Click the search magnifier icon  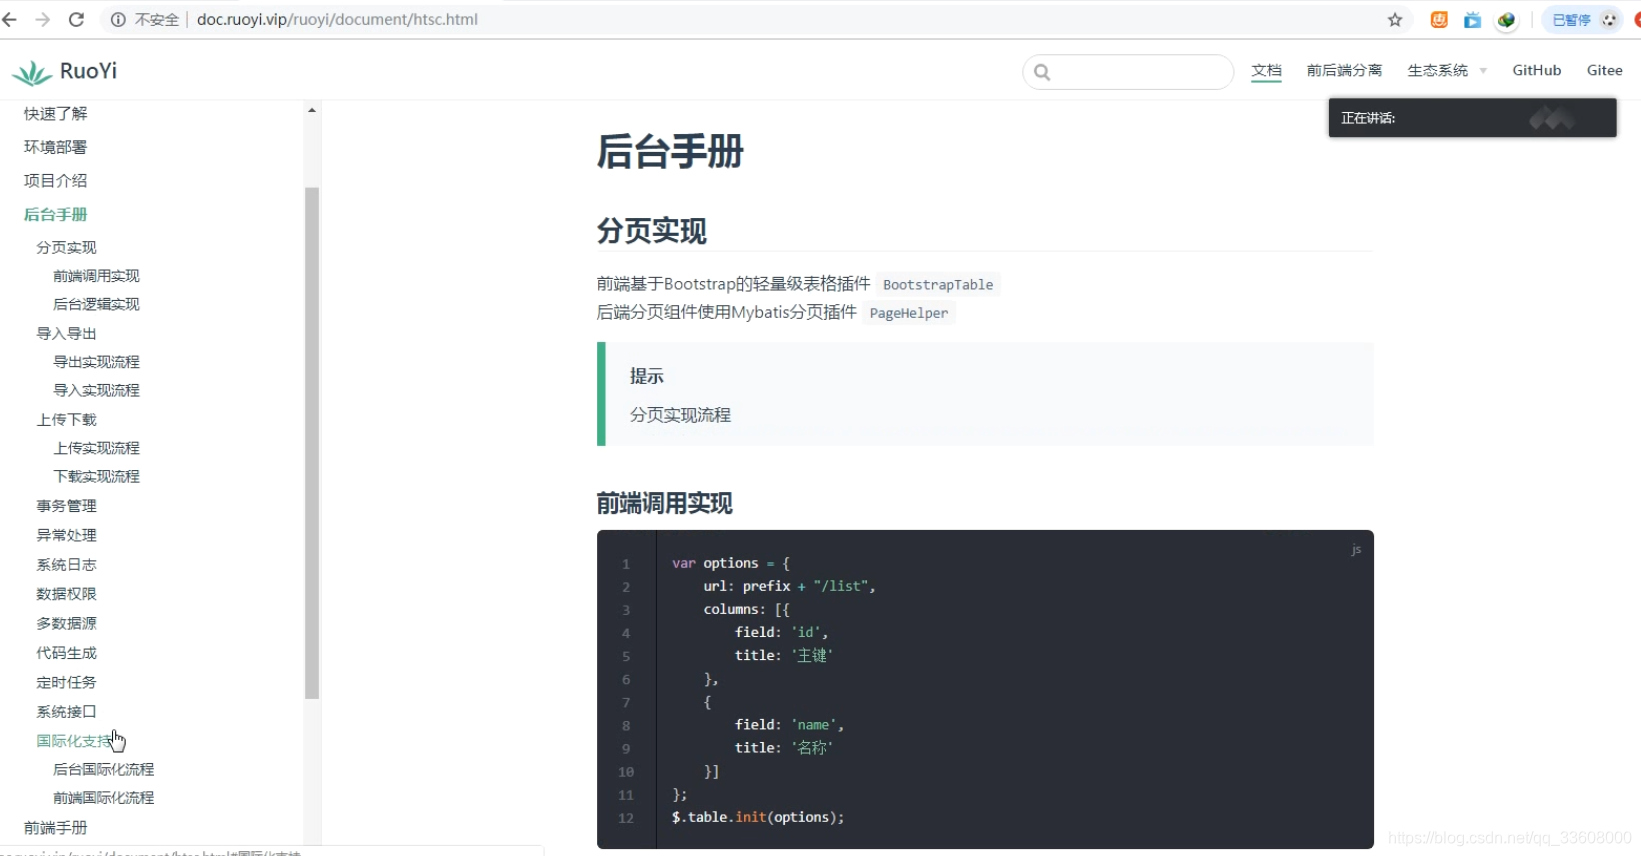1042,72
